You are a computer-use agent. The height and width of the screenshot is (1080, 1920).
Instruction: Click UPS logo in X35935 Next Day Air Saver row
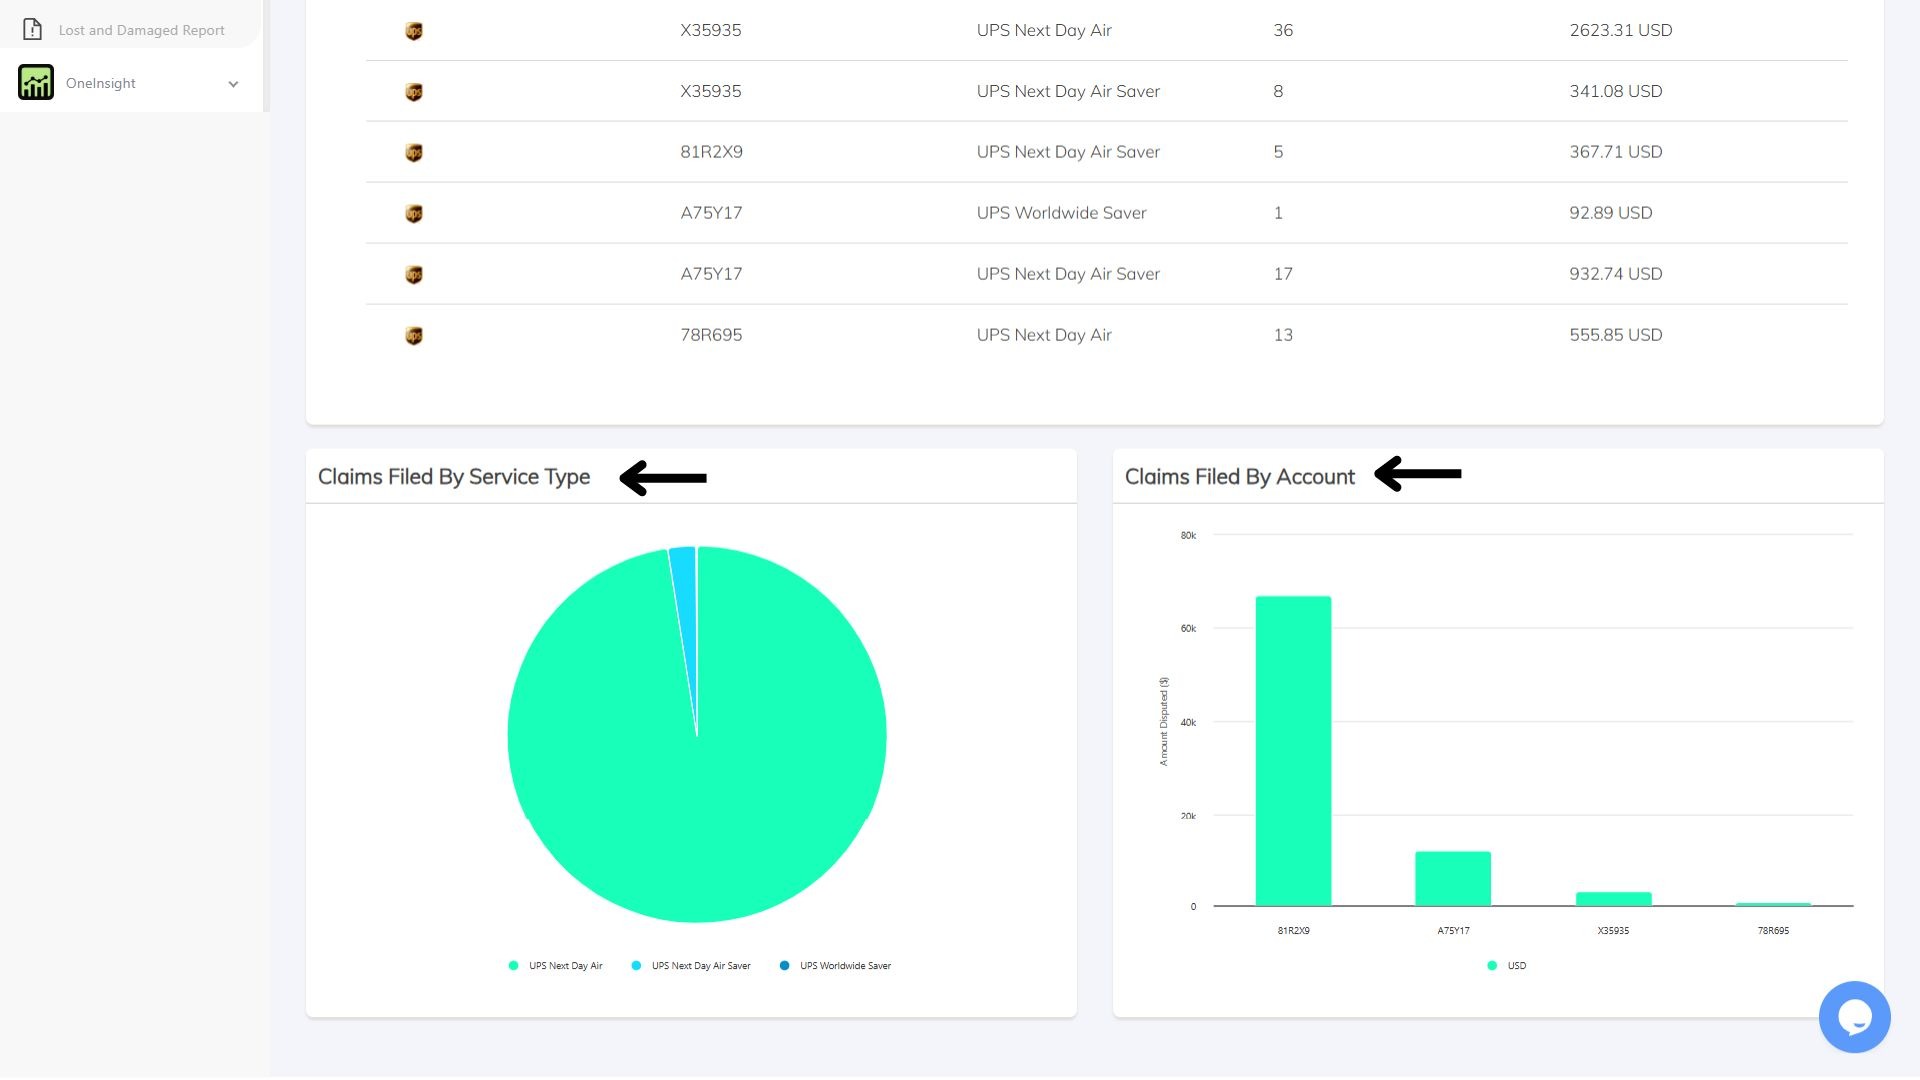pyautogui.click(x=414, y=92)
